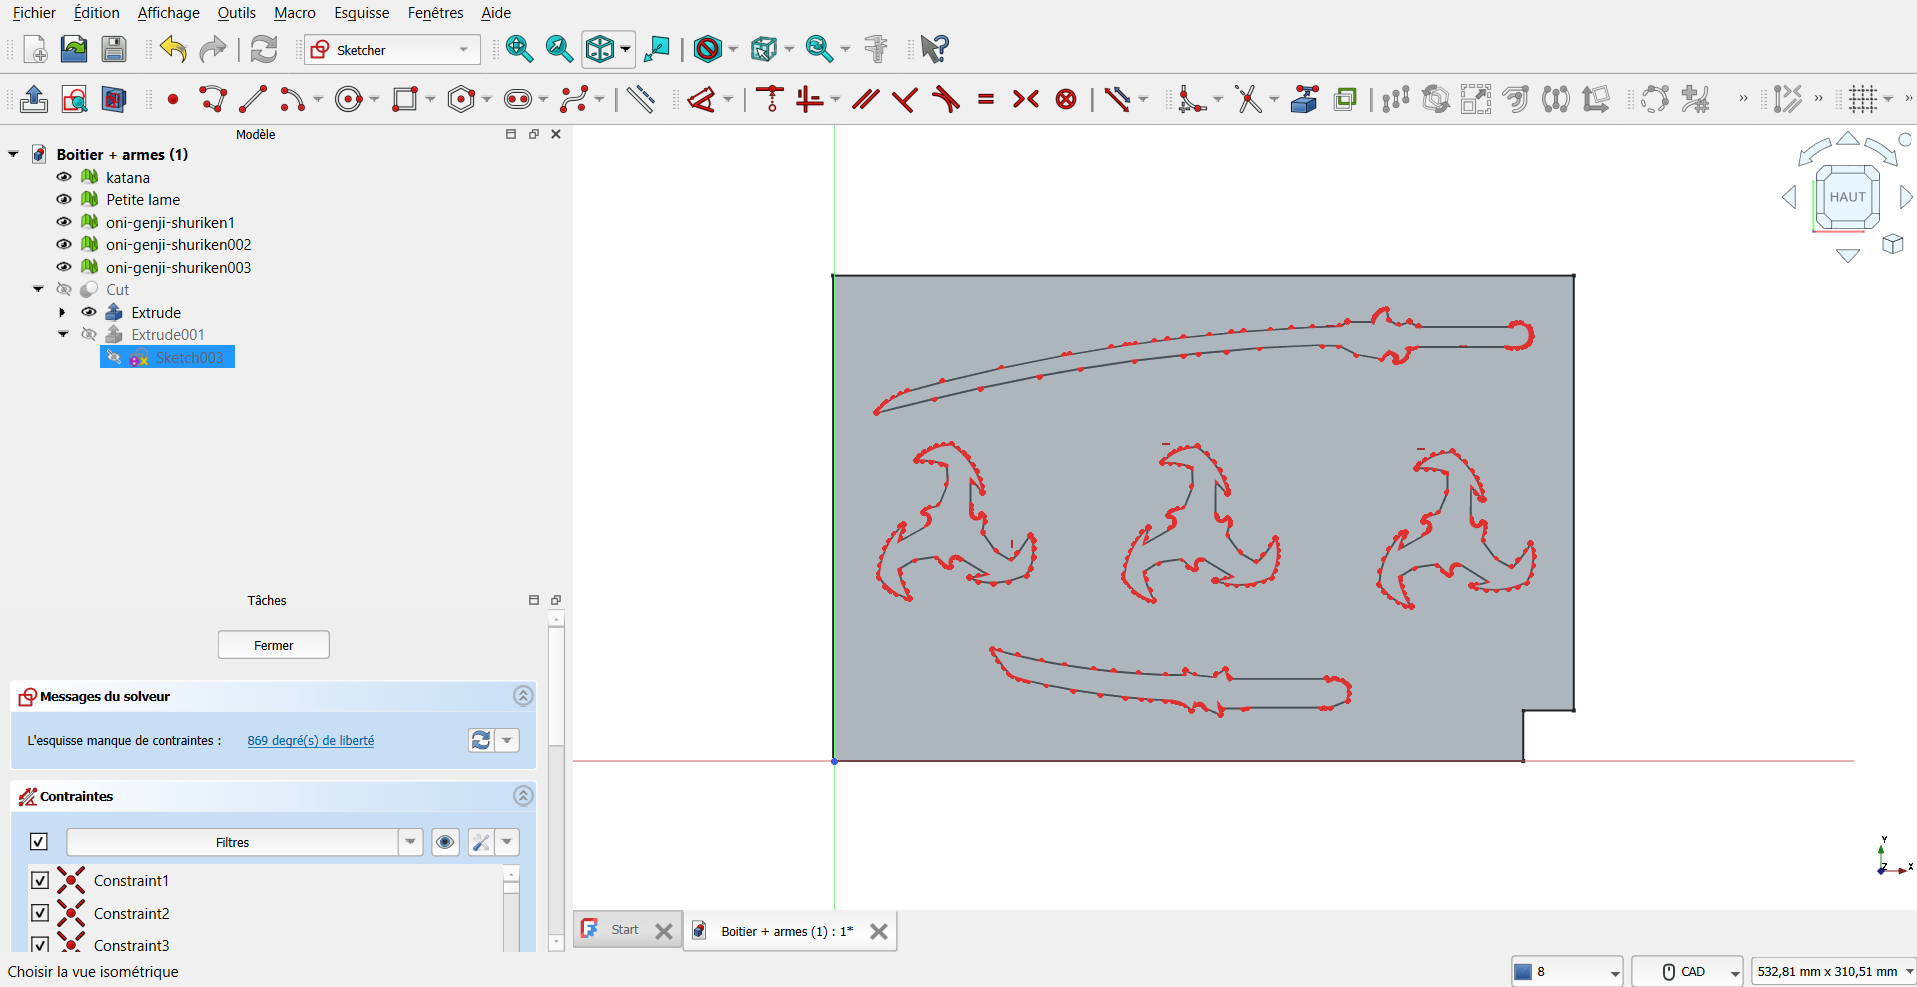This screenshot has height=987, width=1917.
Task: Click the Fermer button
Action: click(274, 645)
